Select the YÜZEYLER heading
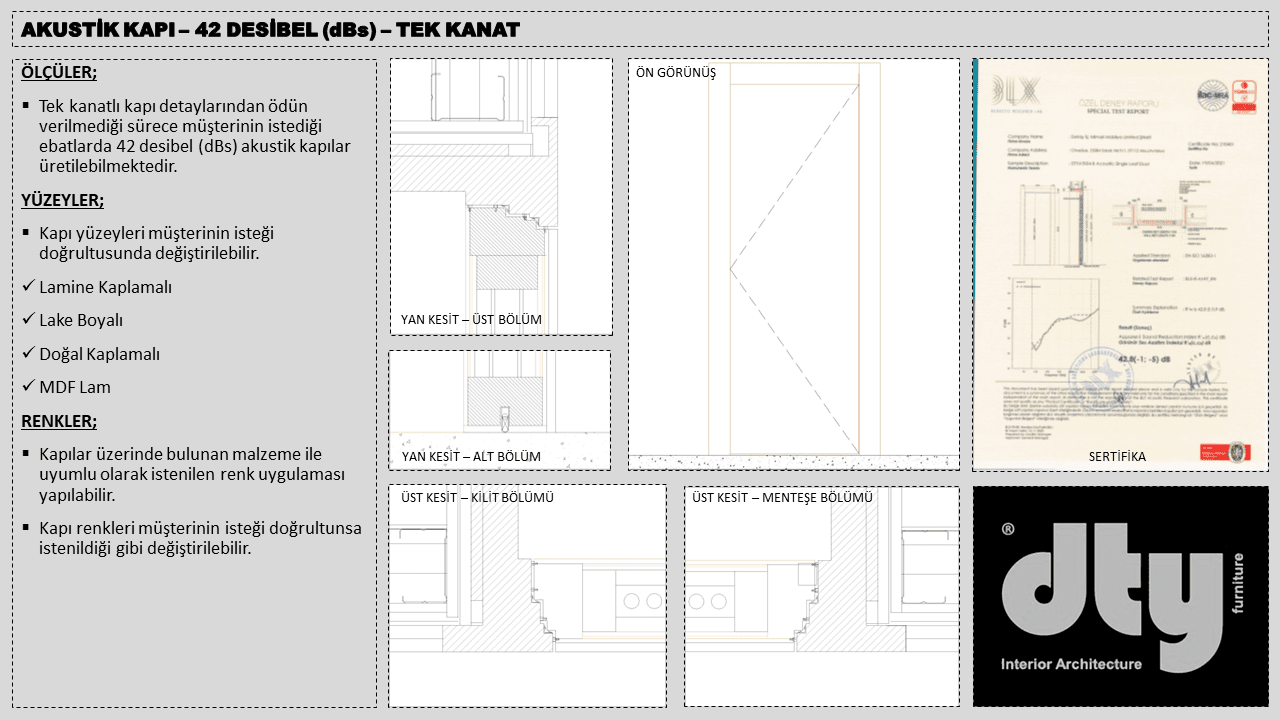 (62, 200)
